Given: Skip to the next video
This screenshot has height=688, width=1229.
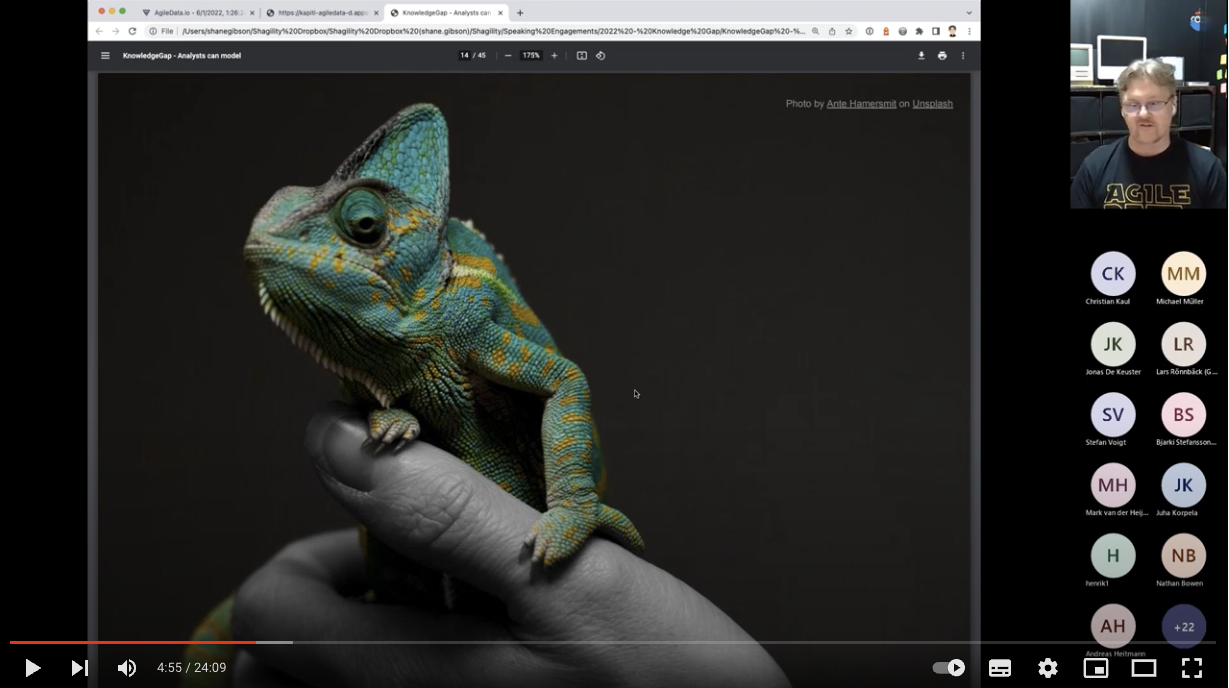Looking at the screenshot, I should point(80,668).
